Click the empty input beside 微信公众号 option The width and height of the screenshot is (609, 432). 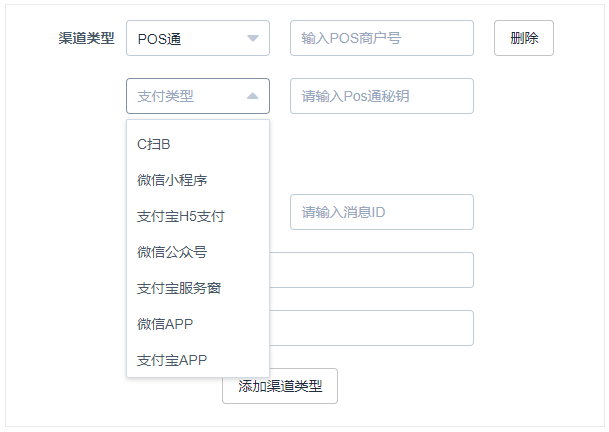tap(371, 270)
